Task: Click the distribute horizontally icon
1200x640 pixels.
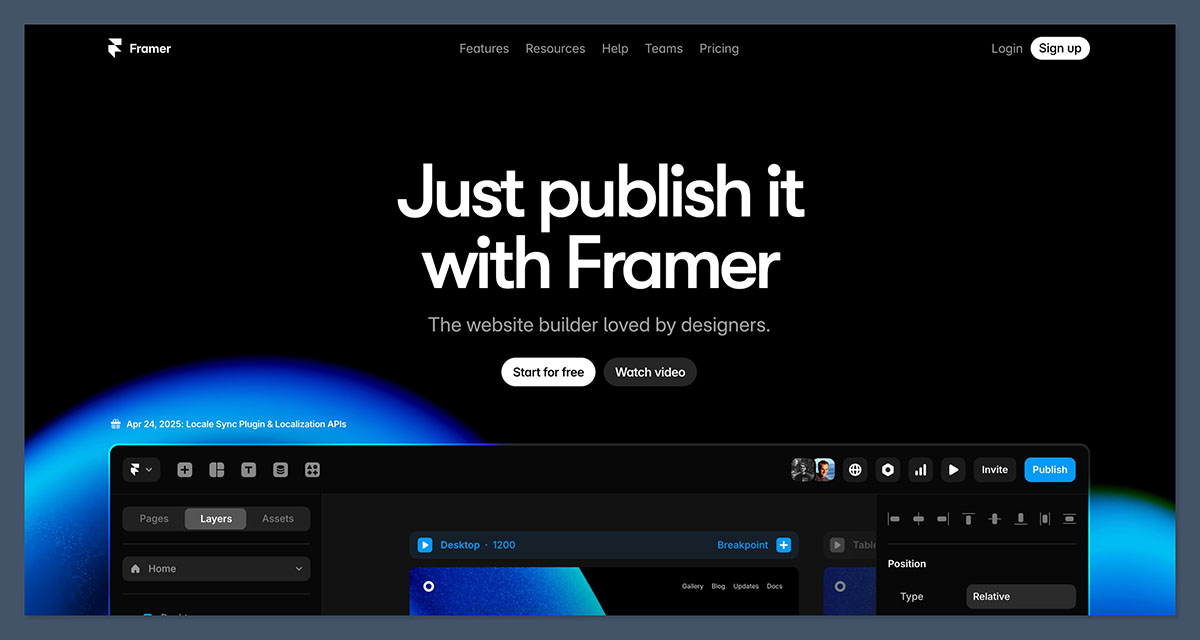Action: coord(1045,519)
